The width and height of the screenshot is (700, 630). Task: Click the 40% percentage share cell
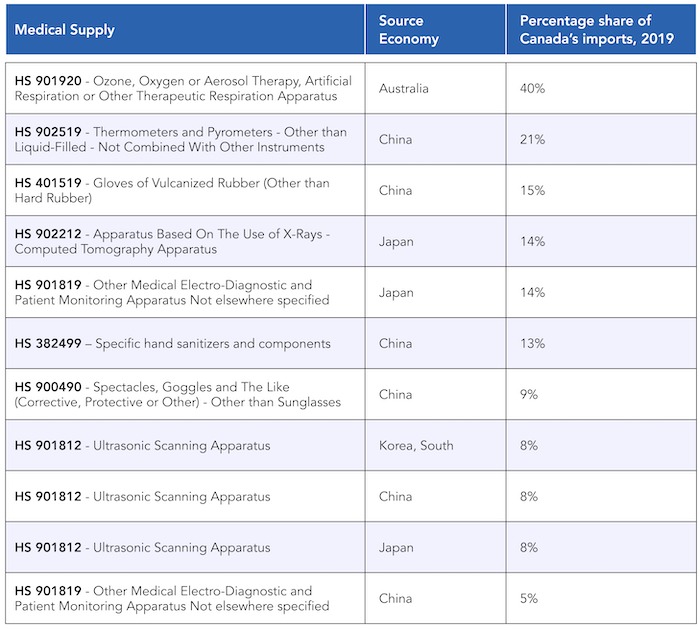pos(532,88)
